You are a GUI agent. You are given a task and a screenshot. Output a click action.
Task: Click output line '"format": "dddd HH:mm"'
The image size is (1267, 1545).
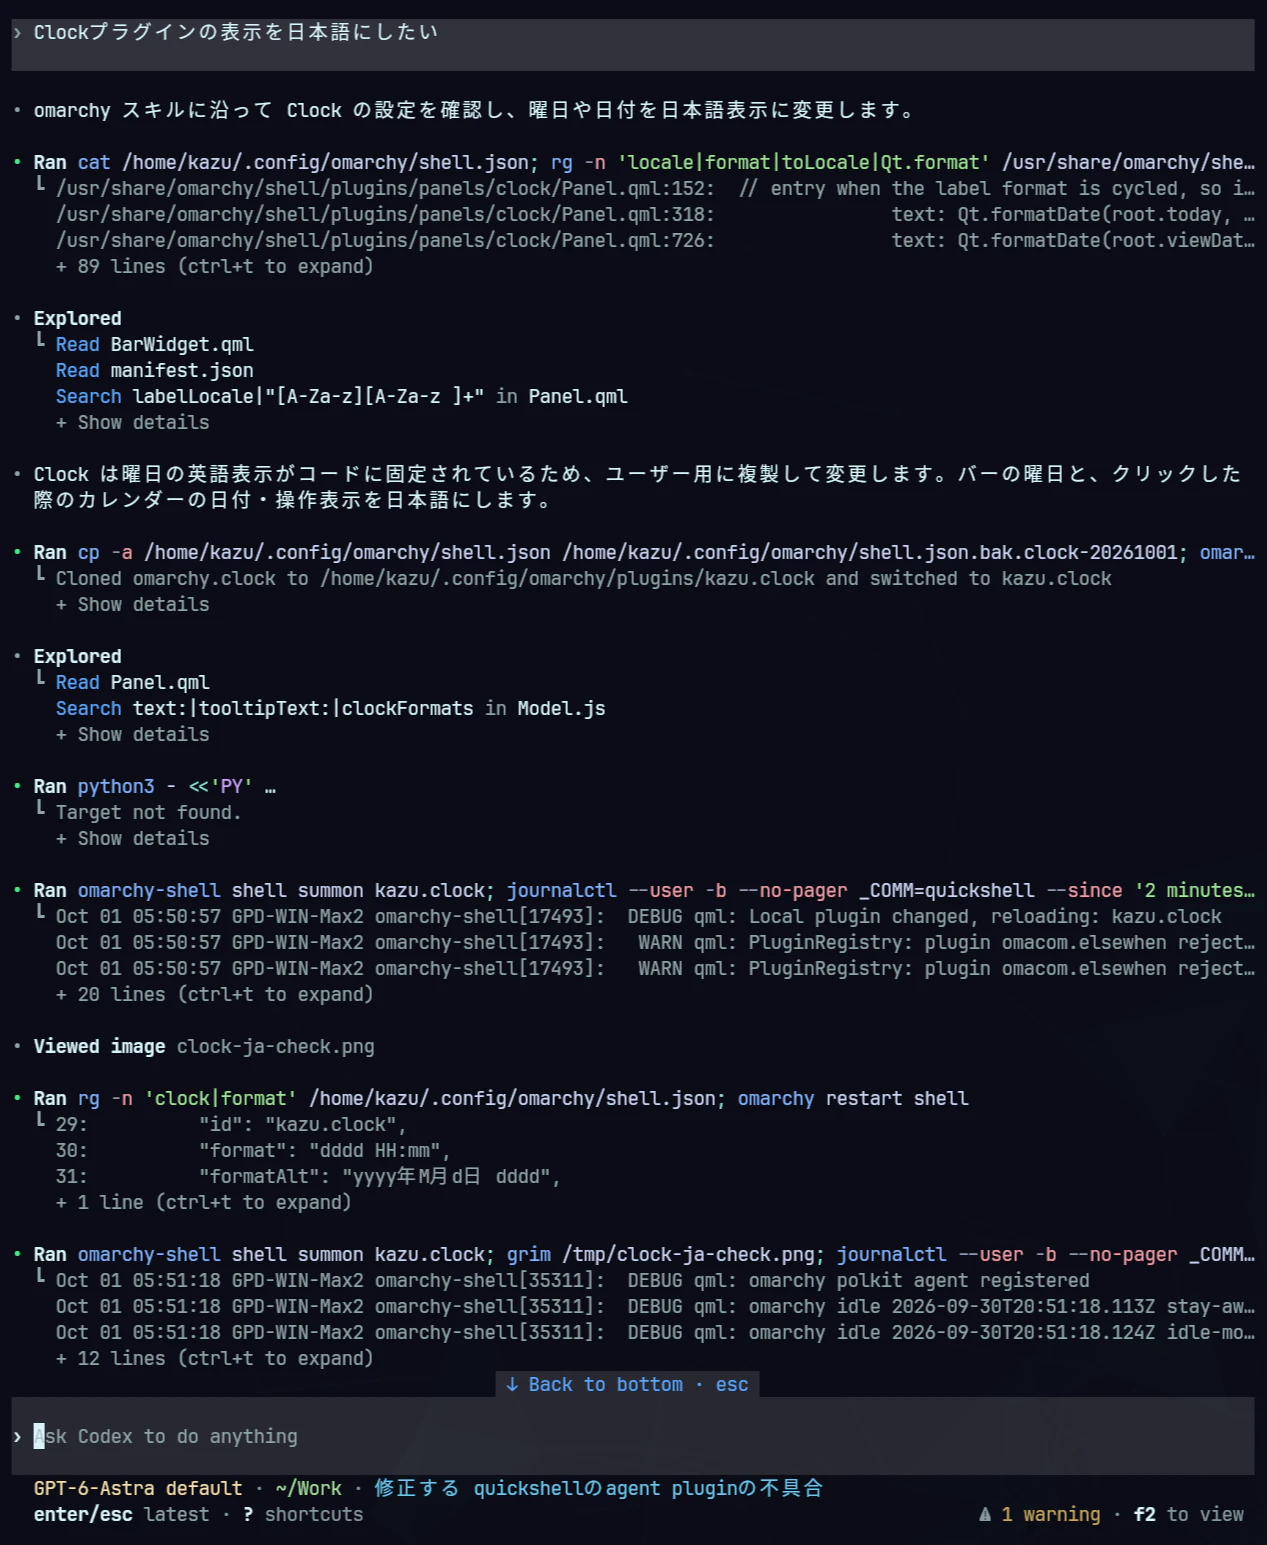pyautogui.click(x=324, y=1150)
